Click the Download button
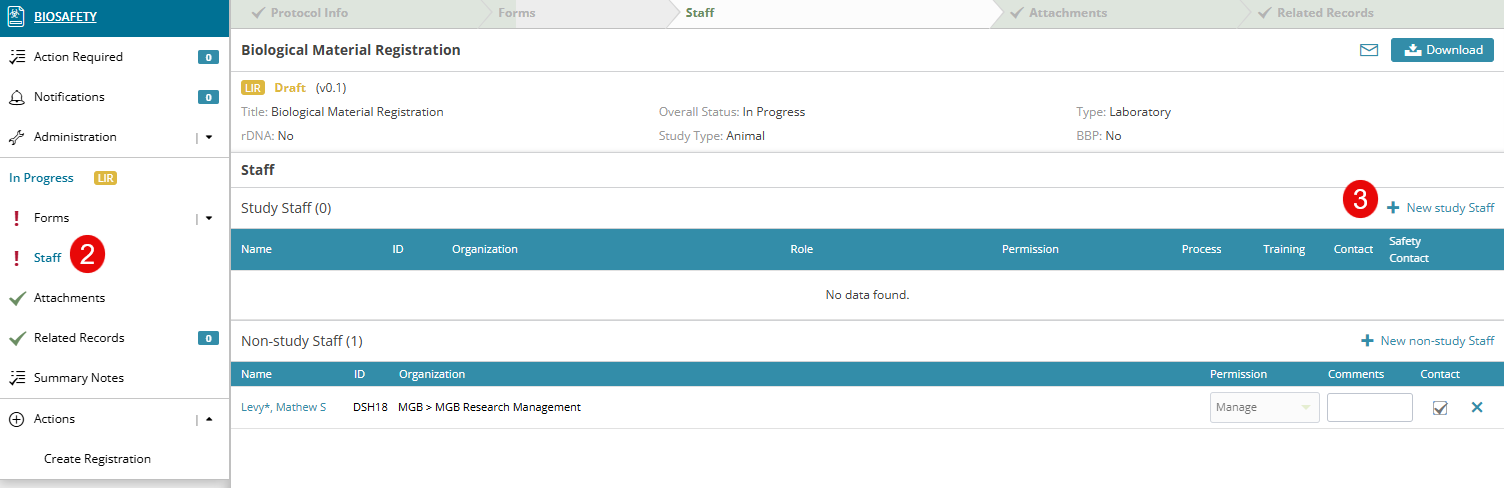Viewport: 1504px width, 488px height. tap(1442, 50)
